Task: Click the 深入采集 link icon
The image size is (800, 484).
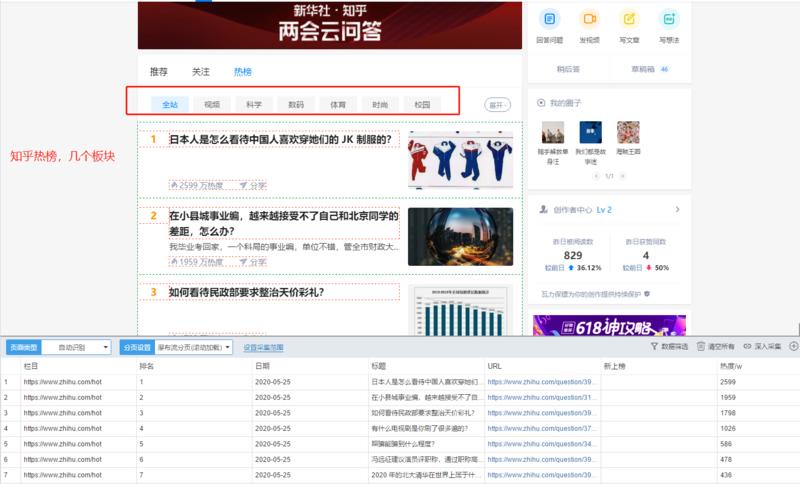Action: (x=747, y=346)
